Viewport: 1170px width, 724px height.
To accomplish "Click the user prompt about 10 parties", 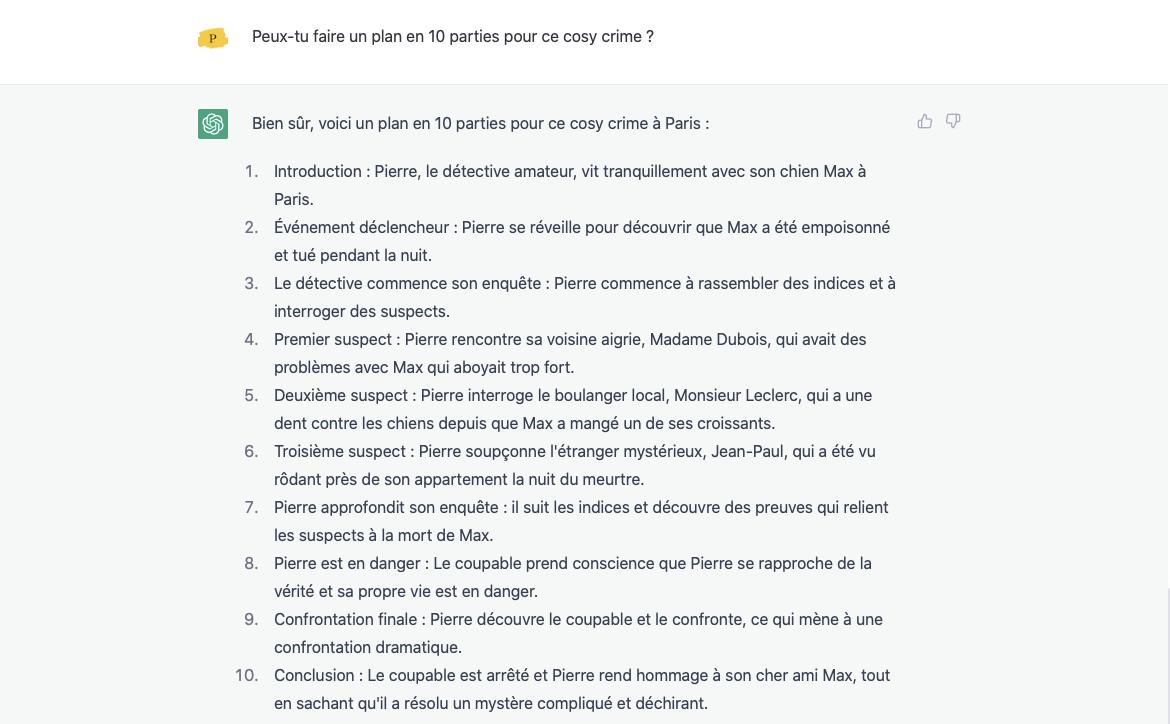I will click(x=452, y=37).
